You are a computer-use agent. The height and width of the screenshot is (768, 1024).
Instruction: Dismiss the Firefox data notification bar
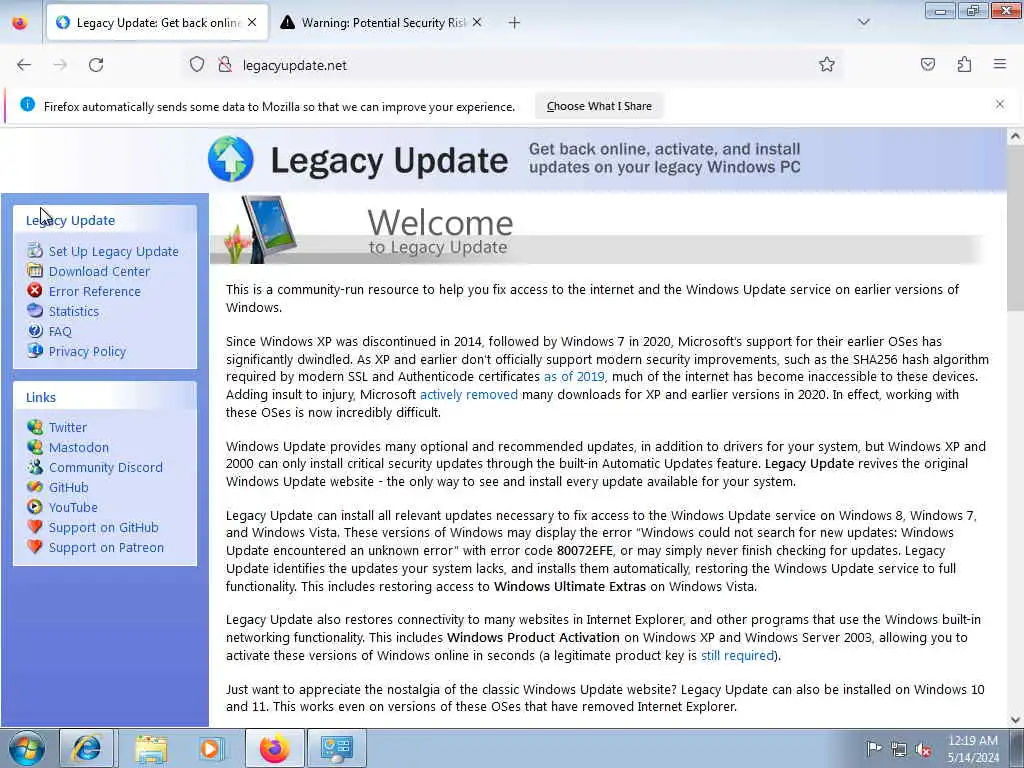coord(1000,104)
